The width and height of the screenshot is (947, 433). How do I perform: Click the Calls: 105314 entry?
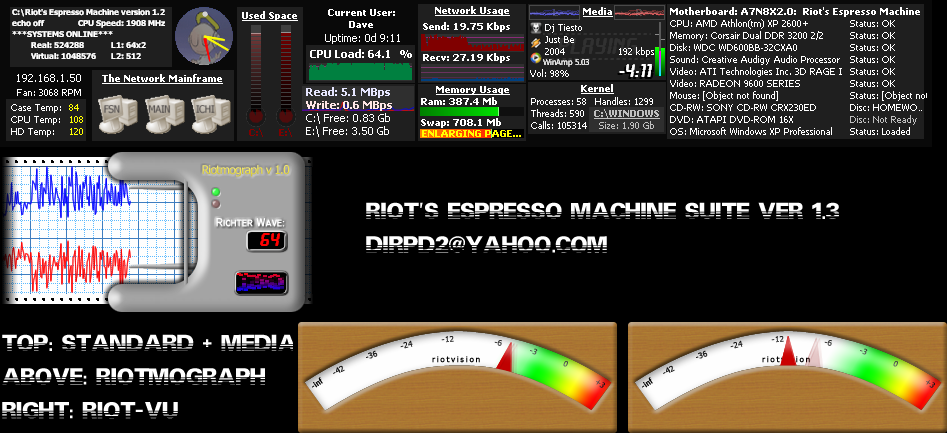(559, 126)
